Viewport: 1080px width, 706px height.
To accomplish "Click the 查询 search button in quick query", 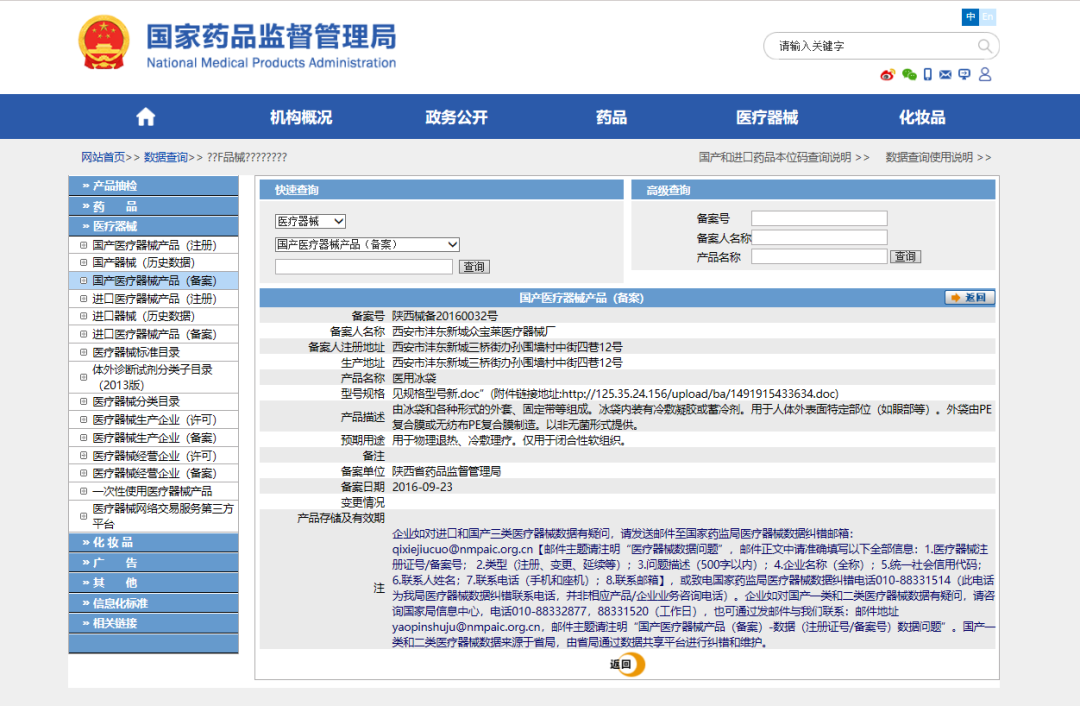I will coord(473,266).
